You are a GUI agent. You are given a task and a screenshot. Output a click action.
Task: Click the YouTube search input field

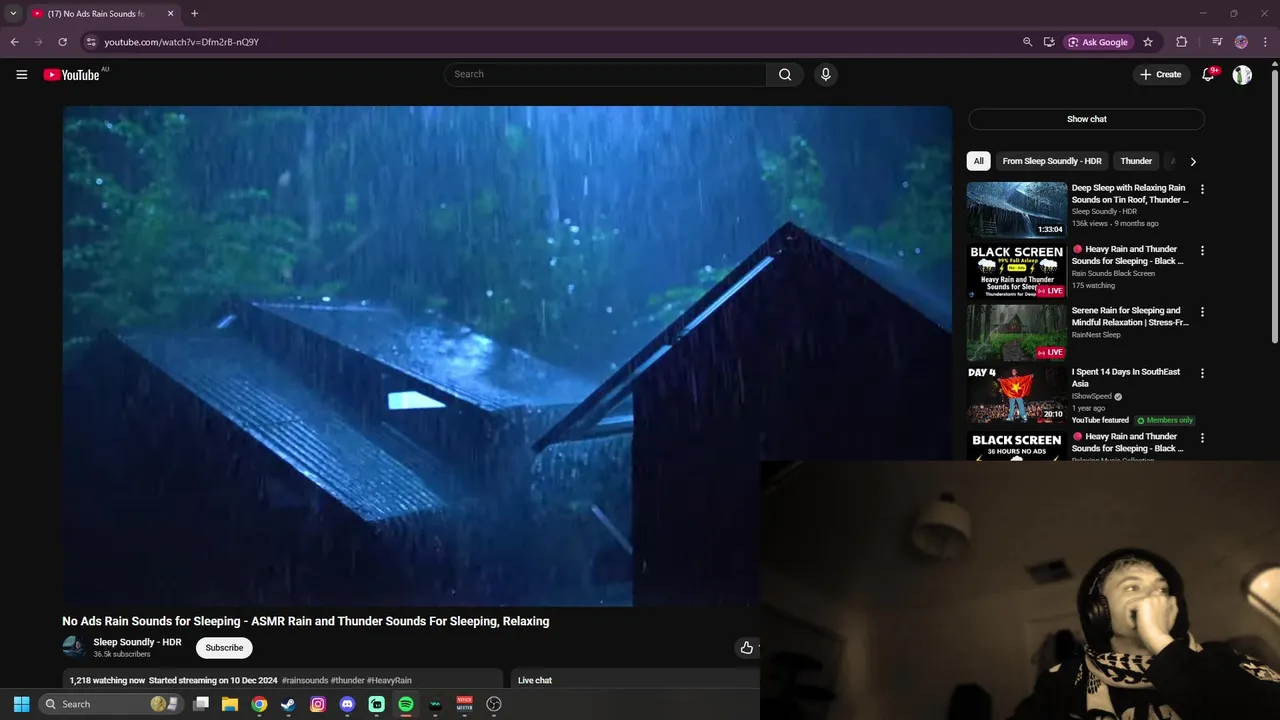click(605, 74)
